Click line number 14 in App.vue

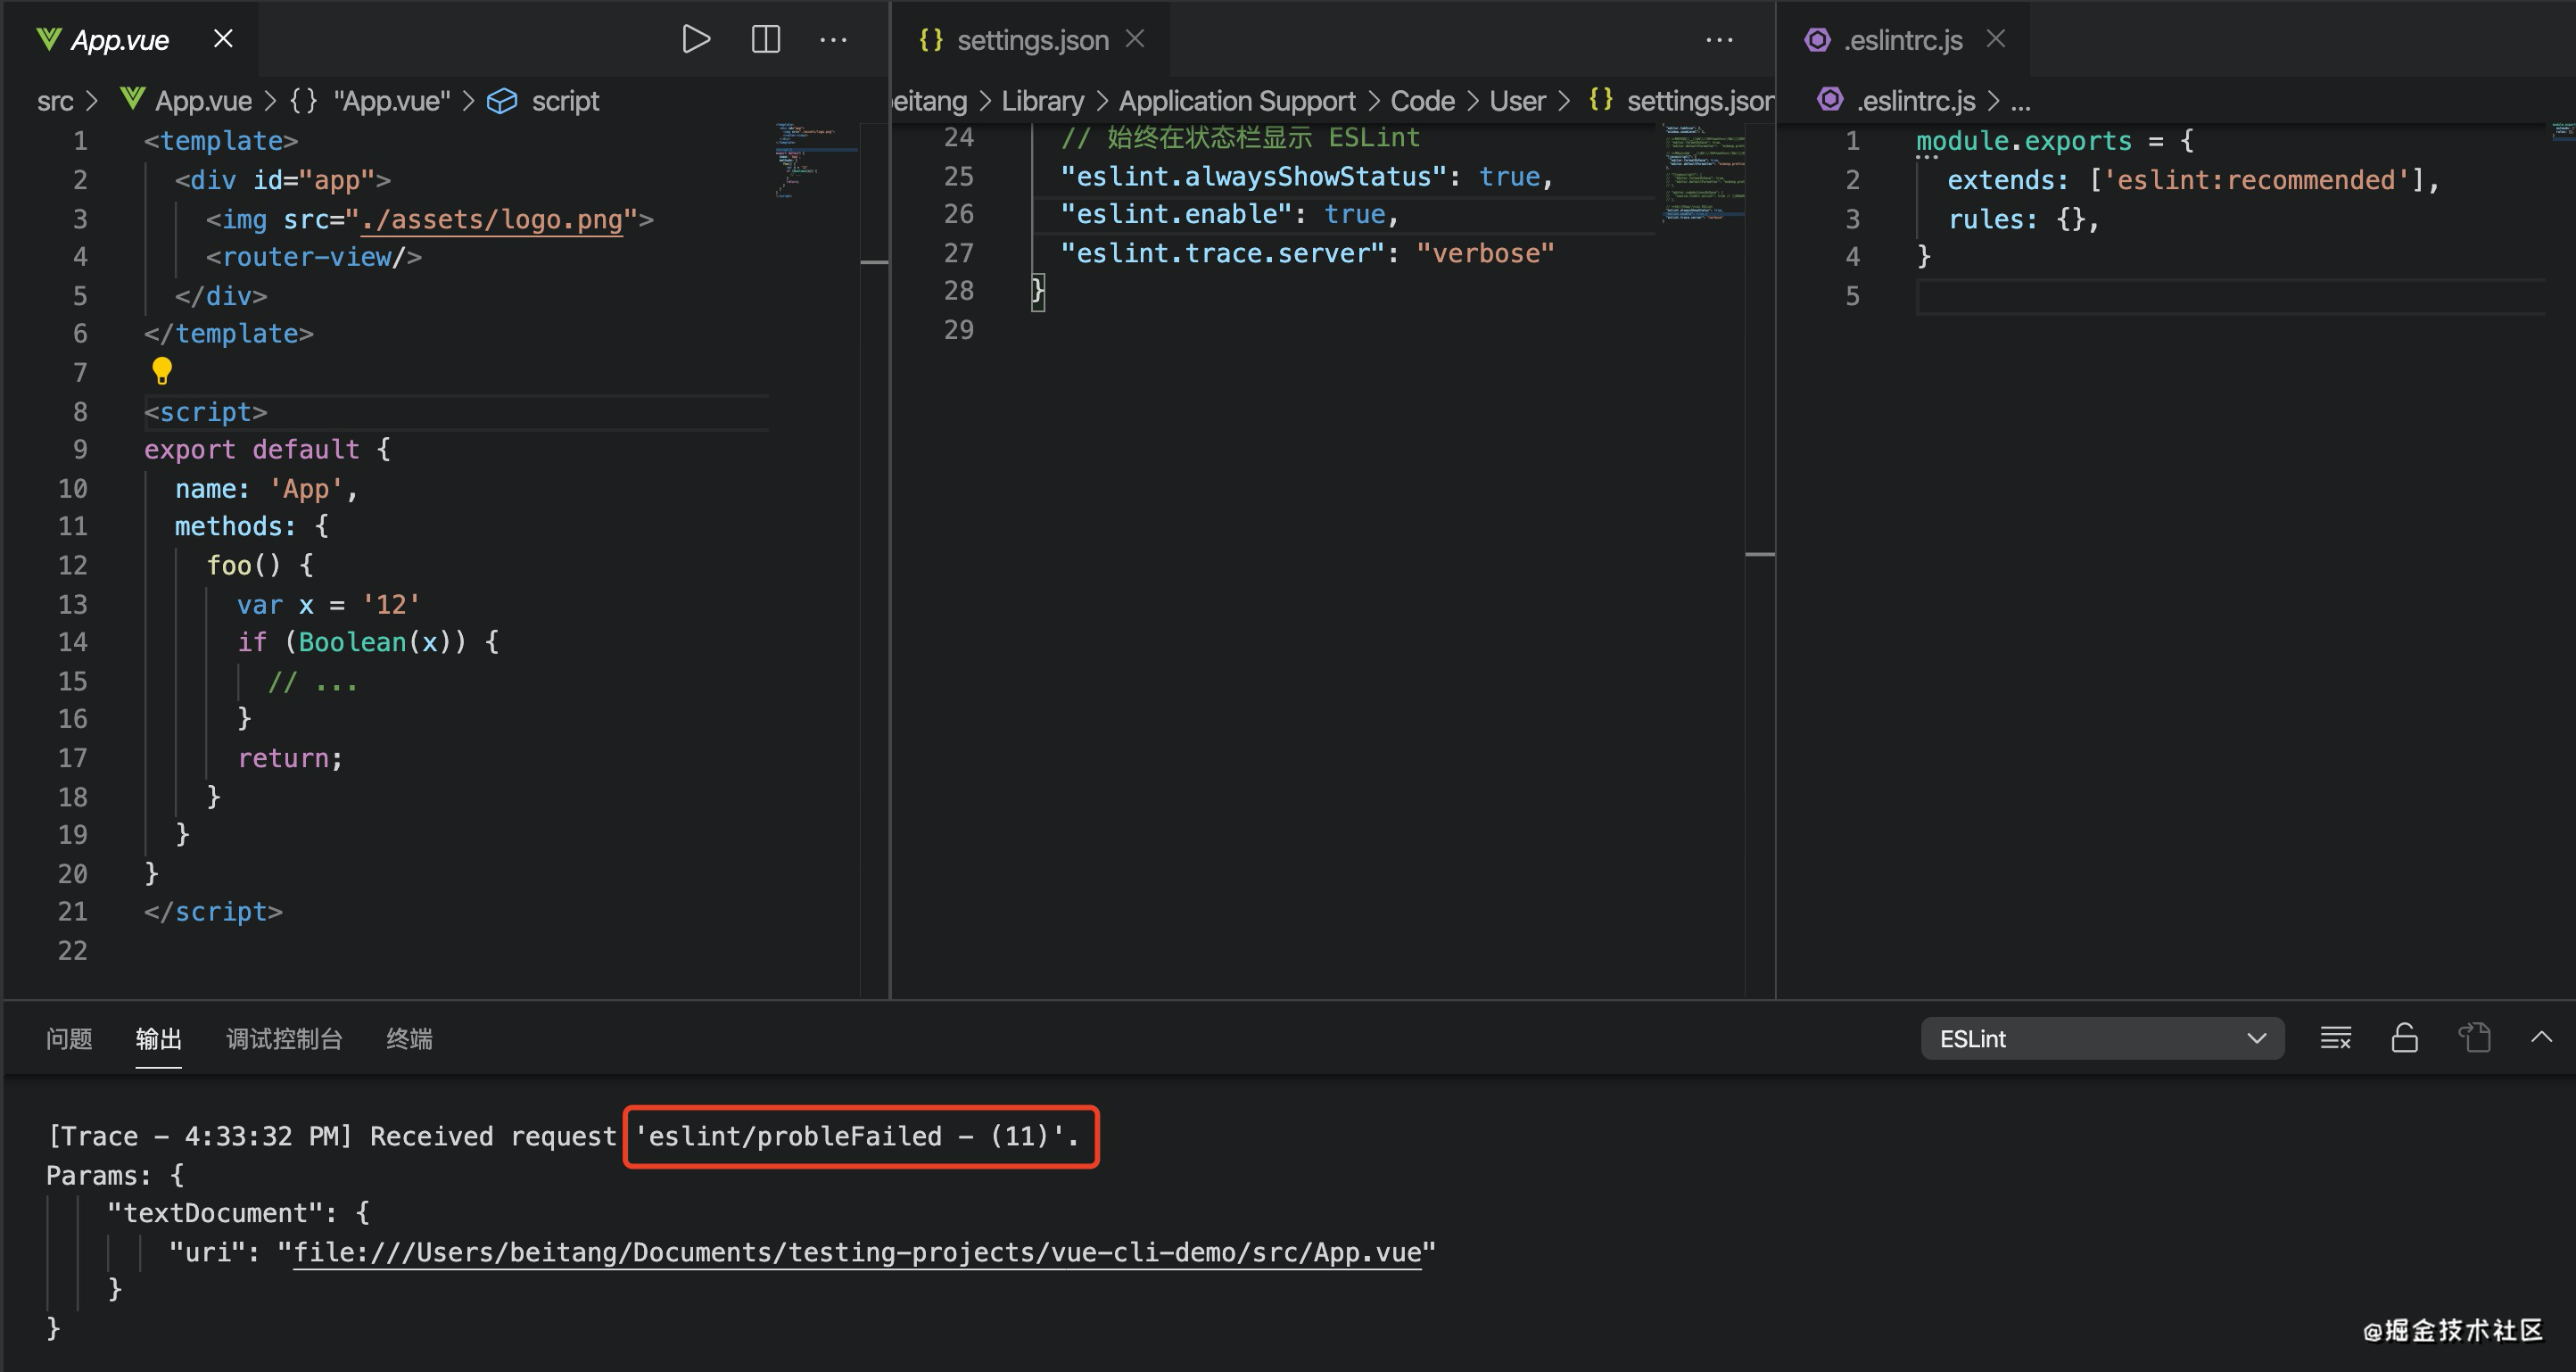[72, 642]
